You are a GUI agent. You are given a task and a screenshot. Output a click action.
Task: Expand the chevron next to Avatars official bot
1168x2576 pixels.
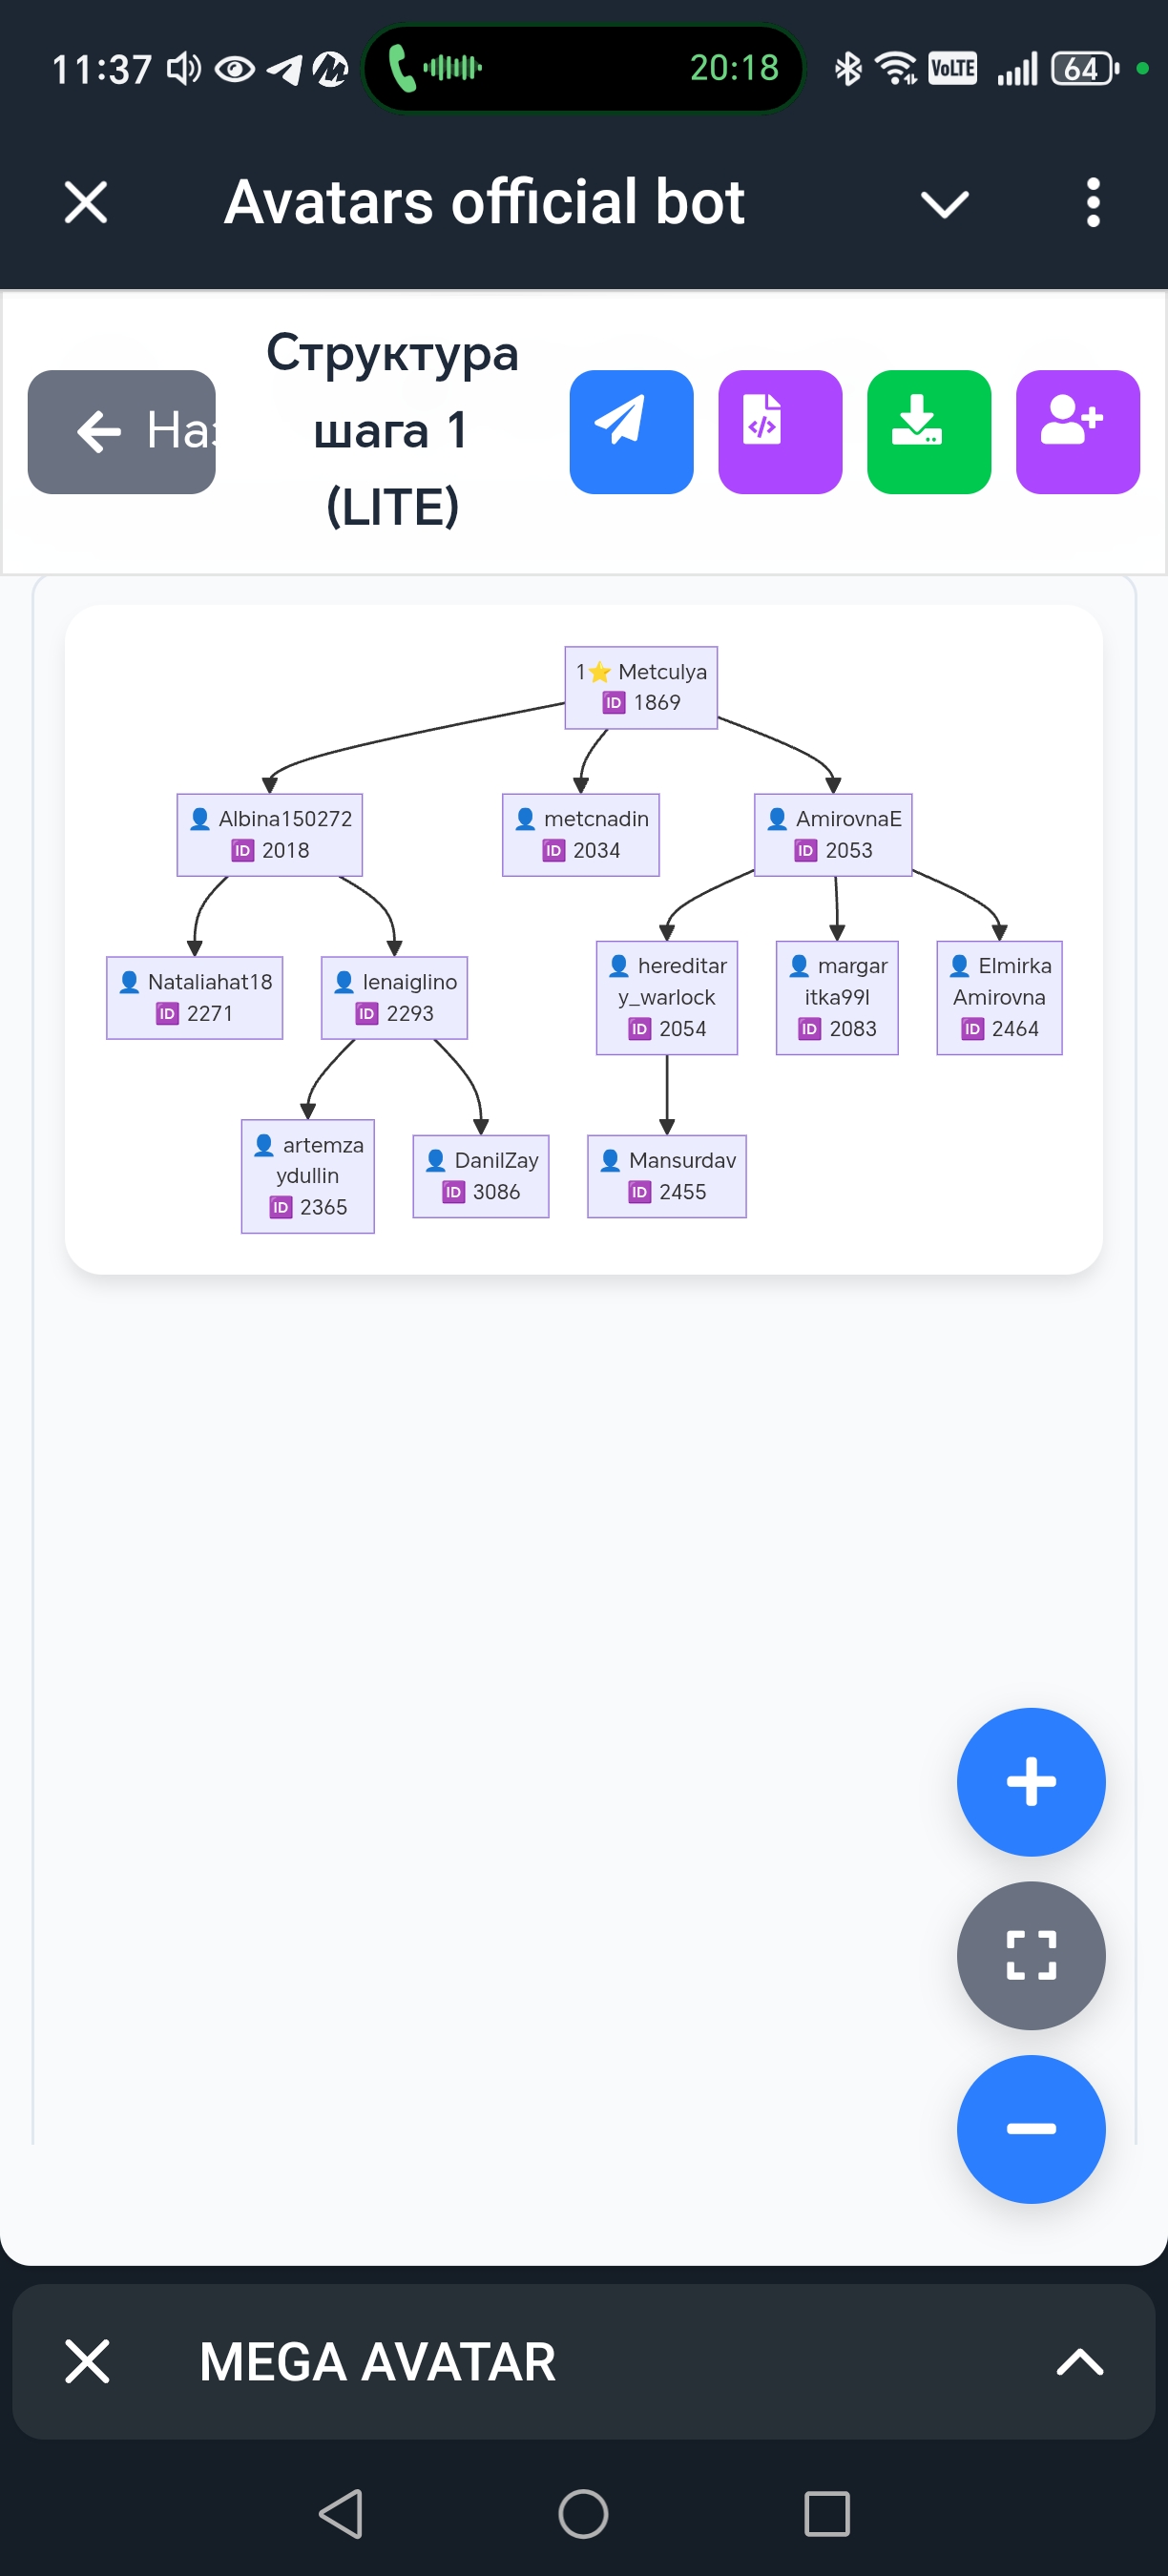point(944,205)
